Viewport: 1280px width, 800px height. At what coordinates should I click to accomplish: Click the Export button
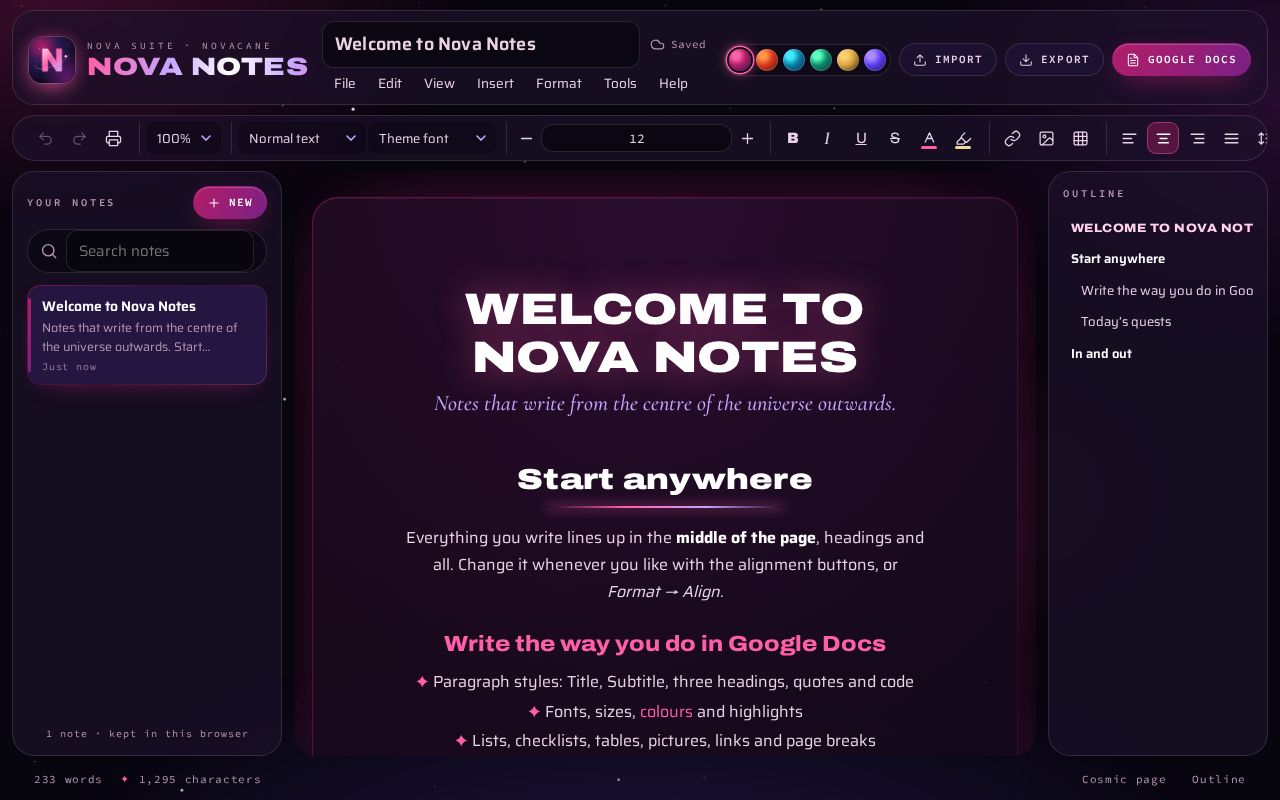click(x=1054, y=59)
